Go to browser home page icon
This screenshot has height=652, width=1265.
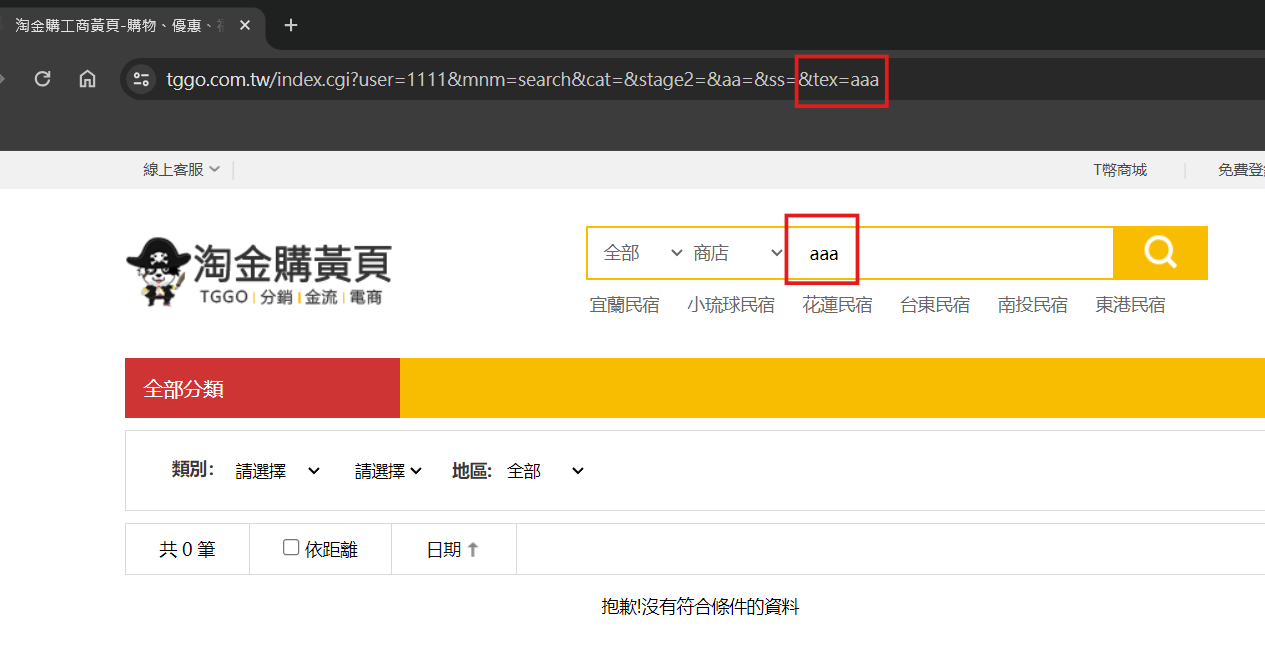pyautogui.click(x=88, y=79)
